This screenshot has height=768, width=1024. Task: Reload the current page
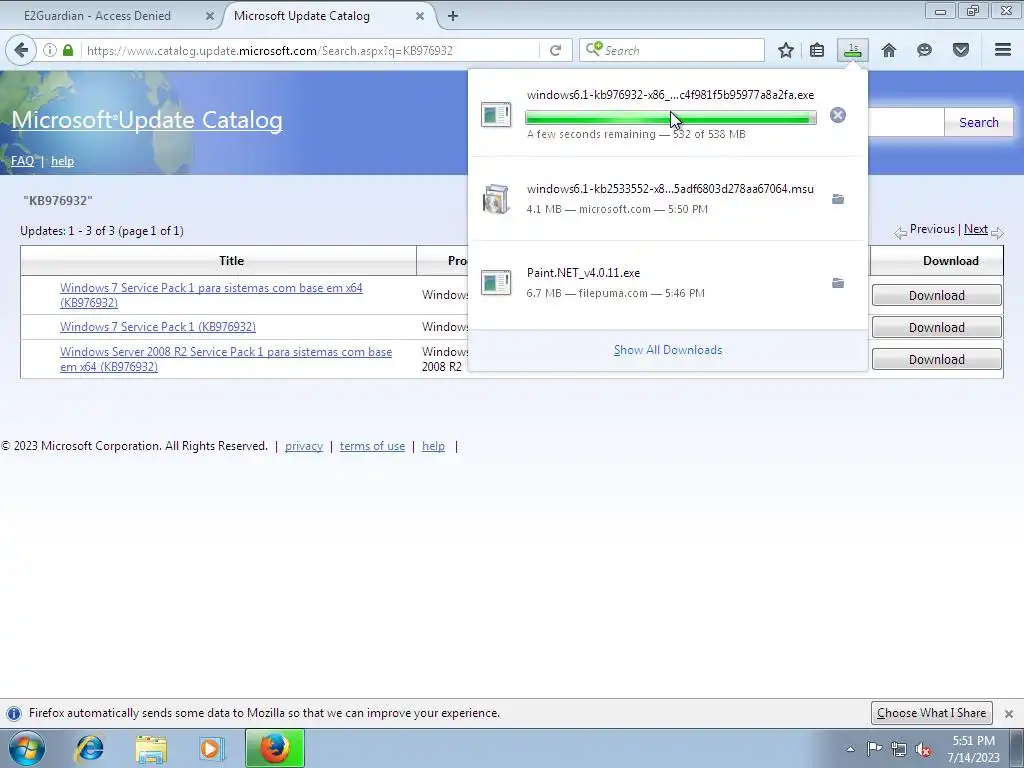tap(555, 50)
